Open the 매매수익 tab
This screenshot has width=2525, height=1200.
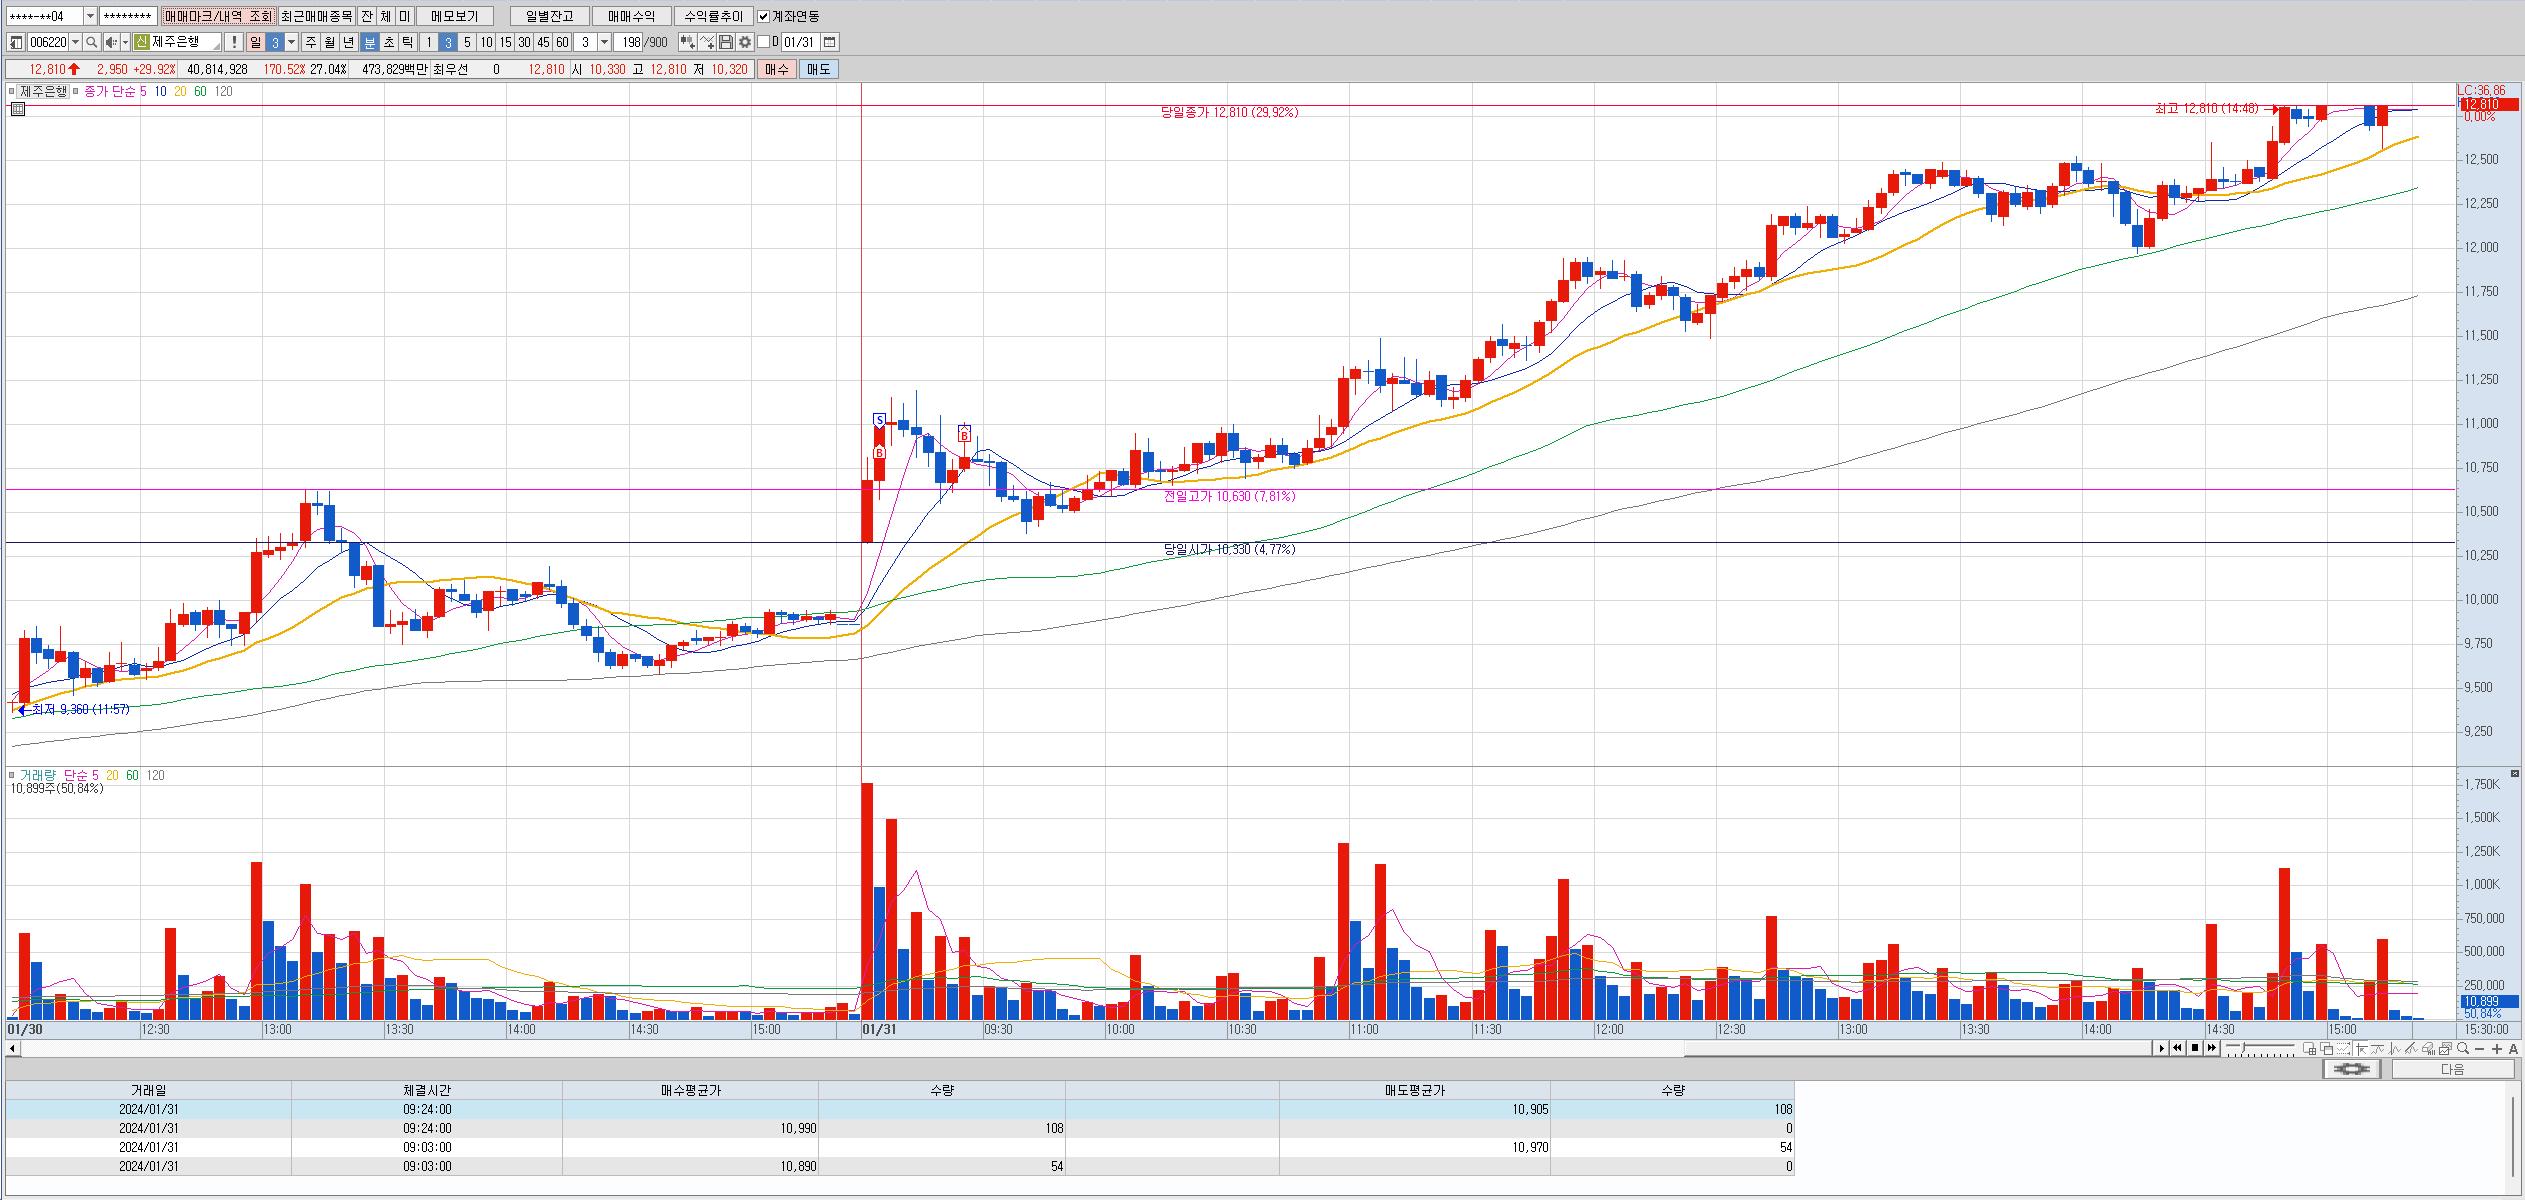631,16
